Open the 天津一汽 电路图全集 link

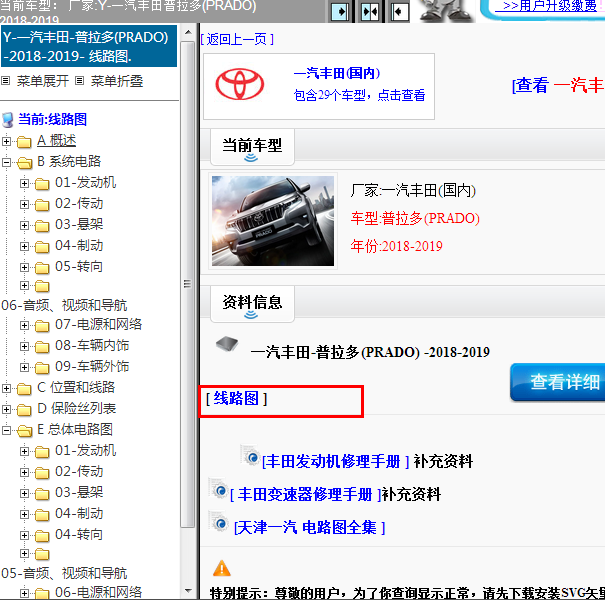pyautogui.click(x=309, y=527)
